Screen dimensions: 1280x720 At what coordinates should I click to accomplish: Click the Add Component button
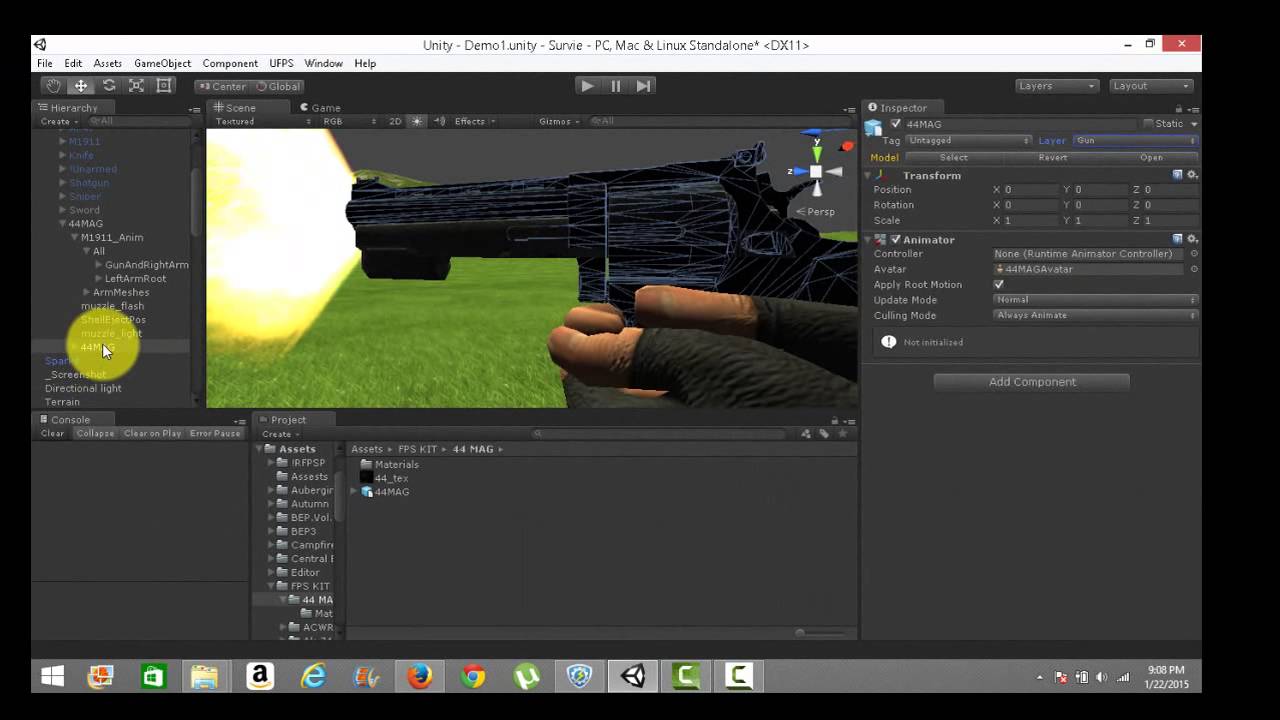pos(1032,382)
